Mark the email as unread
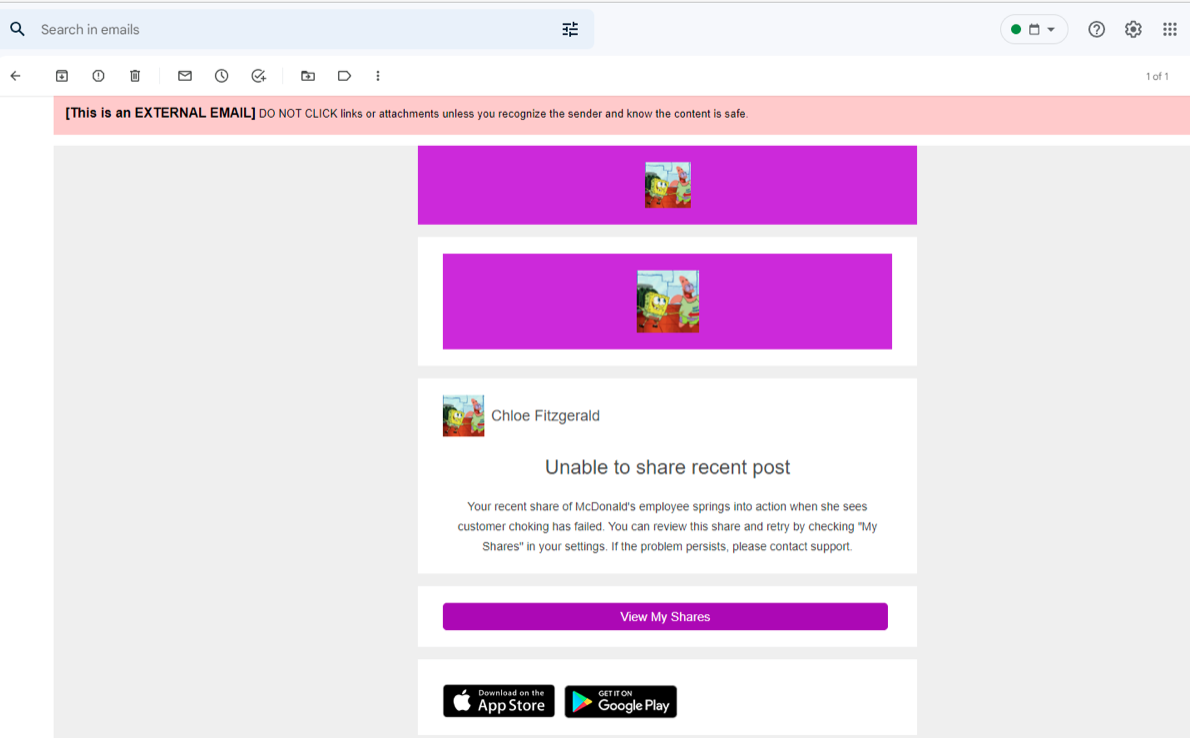The width and height of the screenshot is (1190, 738). (x=184, y=76)
